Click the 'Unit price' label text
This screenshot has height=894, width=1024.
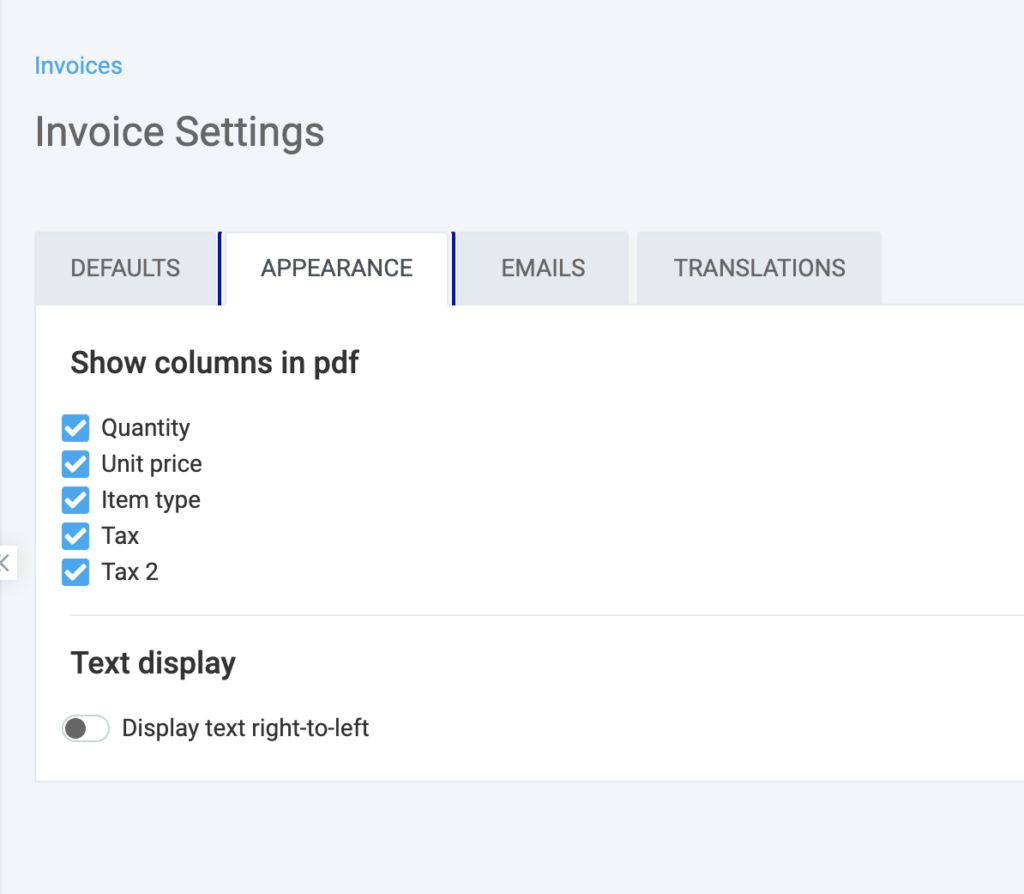coord(151,464)
